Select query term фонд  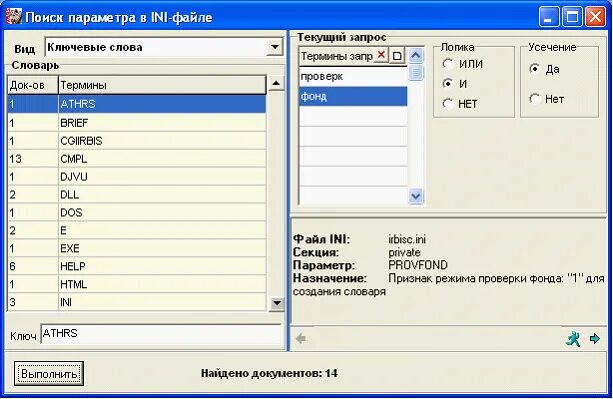pos(353,96)
